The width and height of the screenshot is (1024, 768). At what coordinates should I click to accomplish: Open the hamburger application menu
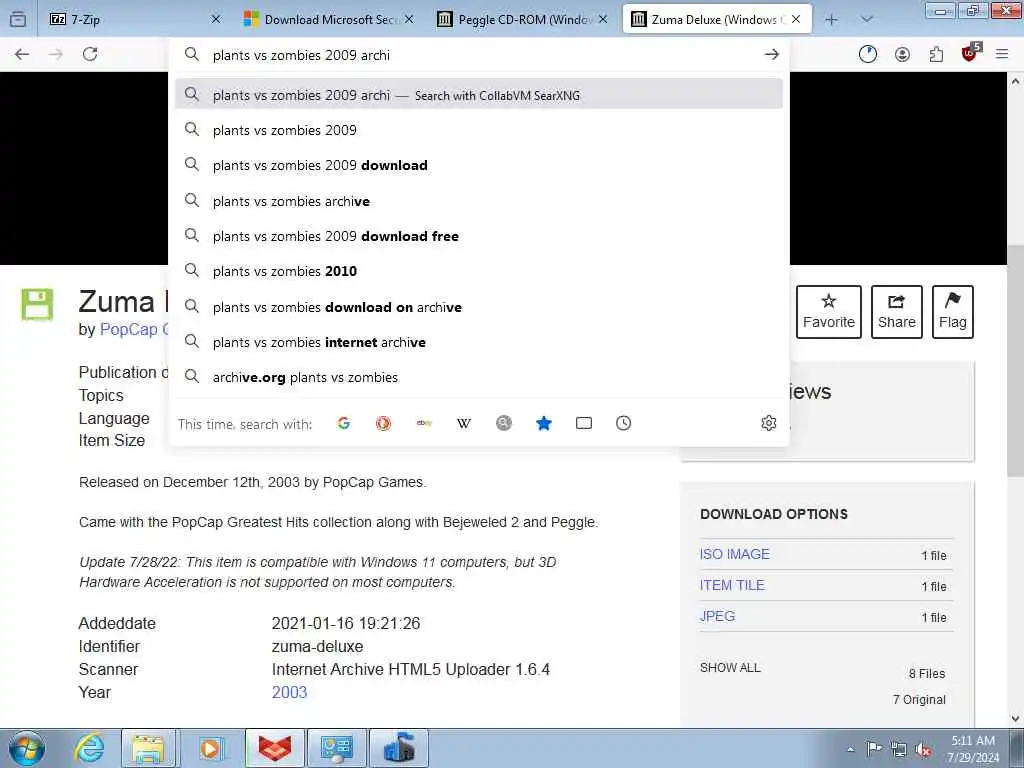click(x=1002, y=55)
